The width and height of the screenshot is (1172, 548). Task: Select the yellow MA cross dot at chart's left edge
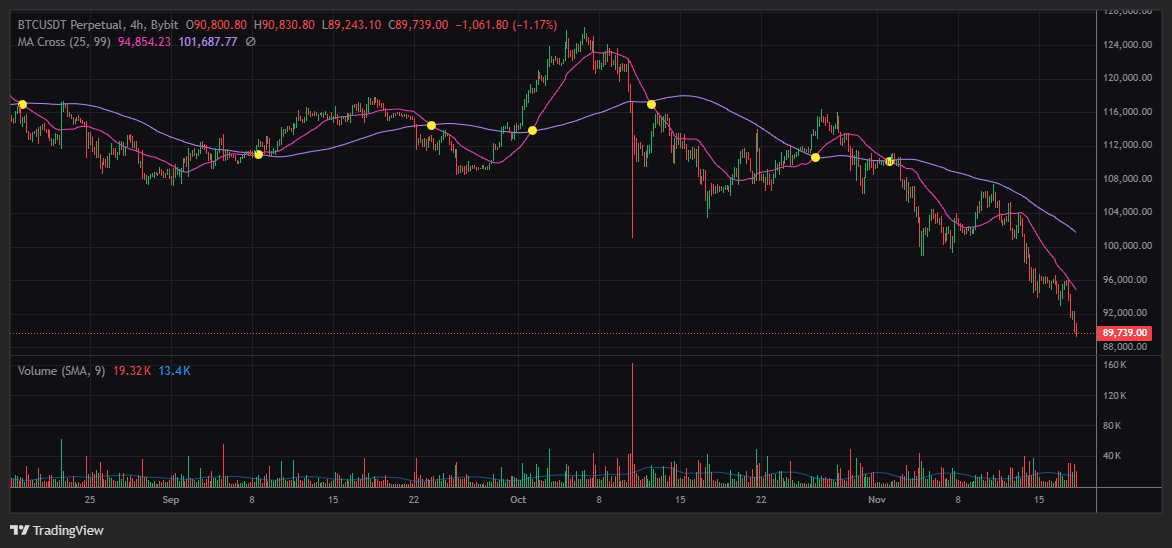pyautogui.click(x=23, y=104)
